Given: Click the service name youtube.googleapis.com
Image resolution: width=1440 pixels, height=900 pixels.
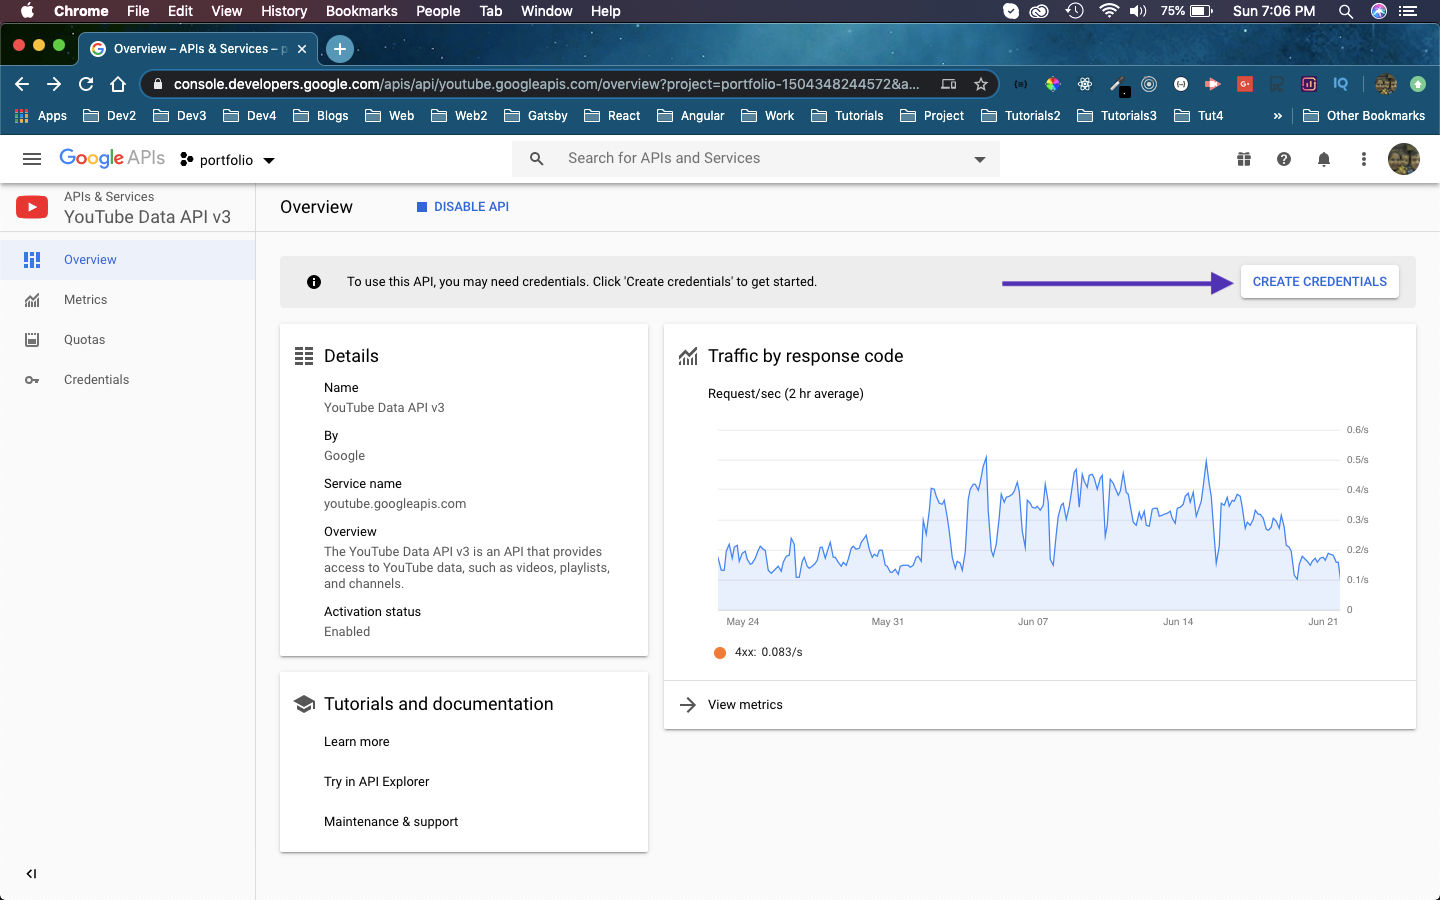Looking at the screenshot, I should coord(395,504).
